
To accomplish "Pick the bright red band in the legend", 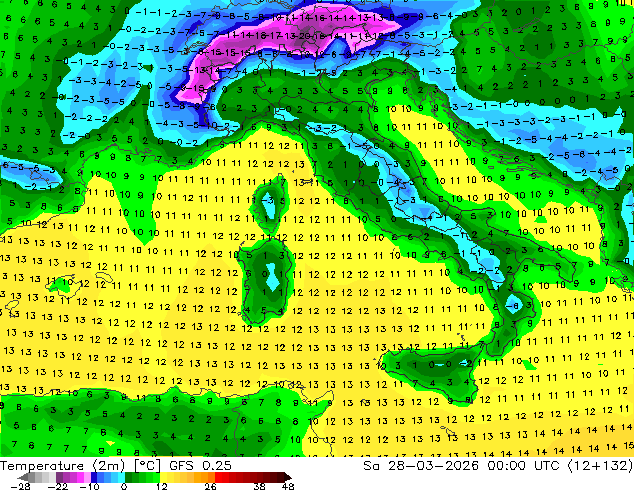I will click(x=218, y=477).
